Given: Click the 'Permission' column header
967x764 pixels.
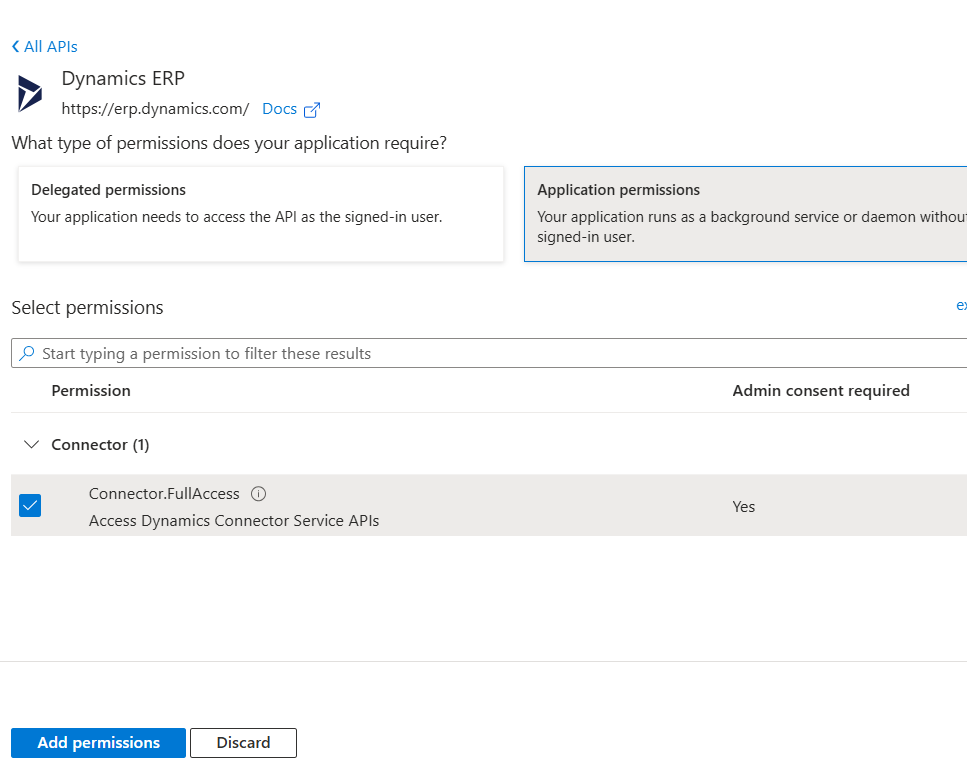Looking at the screenshot, I should [x=91, y=391].
